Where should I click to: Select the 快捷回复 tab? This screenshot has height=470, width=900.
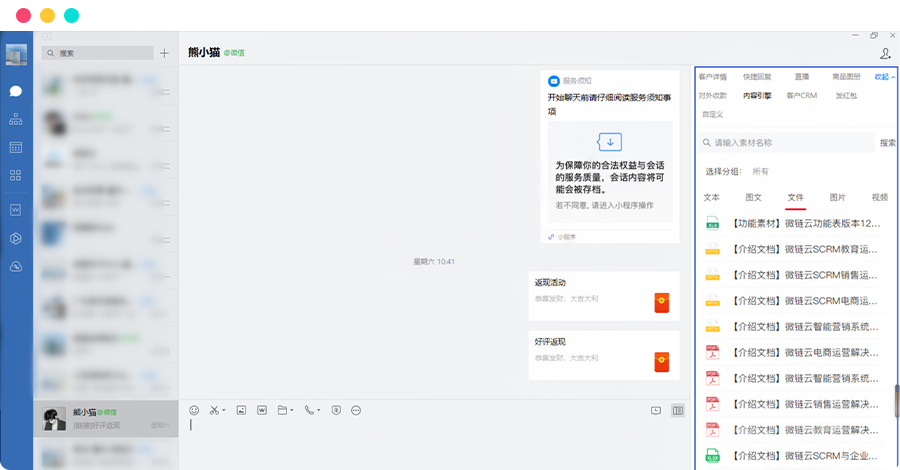pyautogui.click(x=757, y=76)
